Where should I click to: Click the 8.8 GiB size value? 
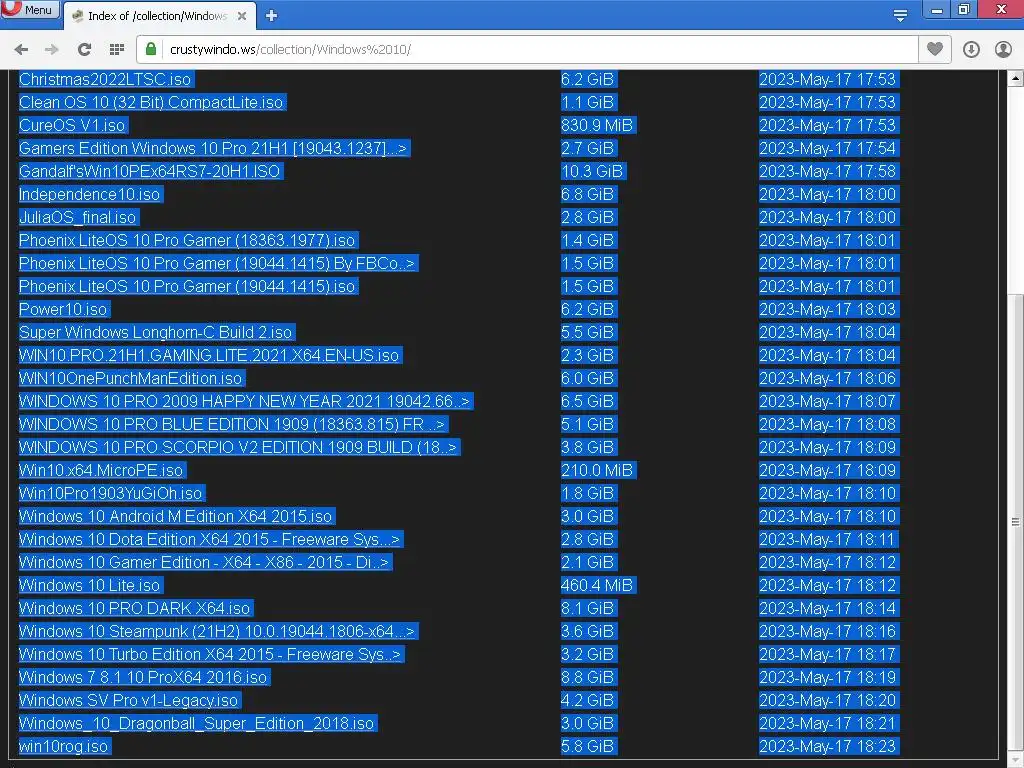pyautogui.click(x=588, y=677)
